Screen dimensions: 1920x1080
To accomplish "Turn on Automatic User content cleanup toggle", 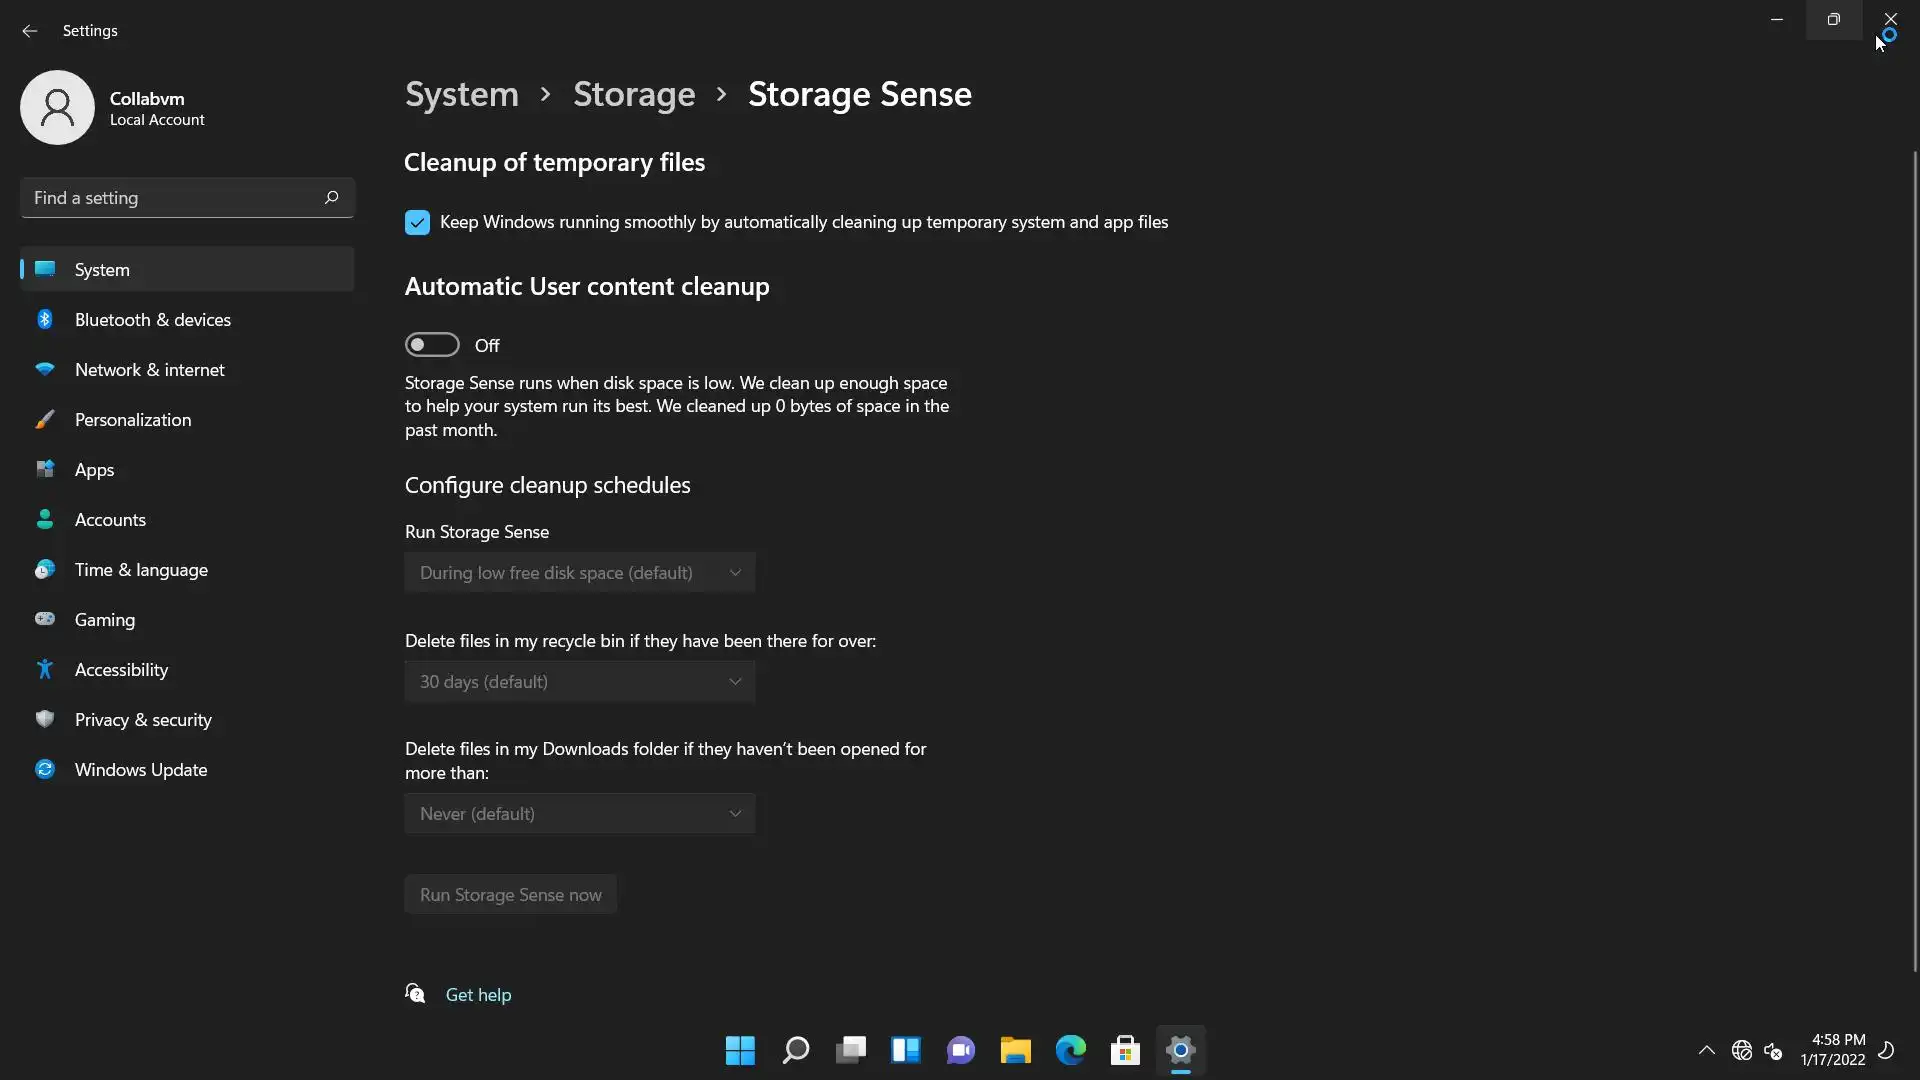I will (432, 345).
